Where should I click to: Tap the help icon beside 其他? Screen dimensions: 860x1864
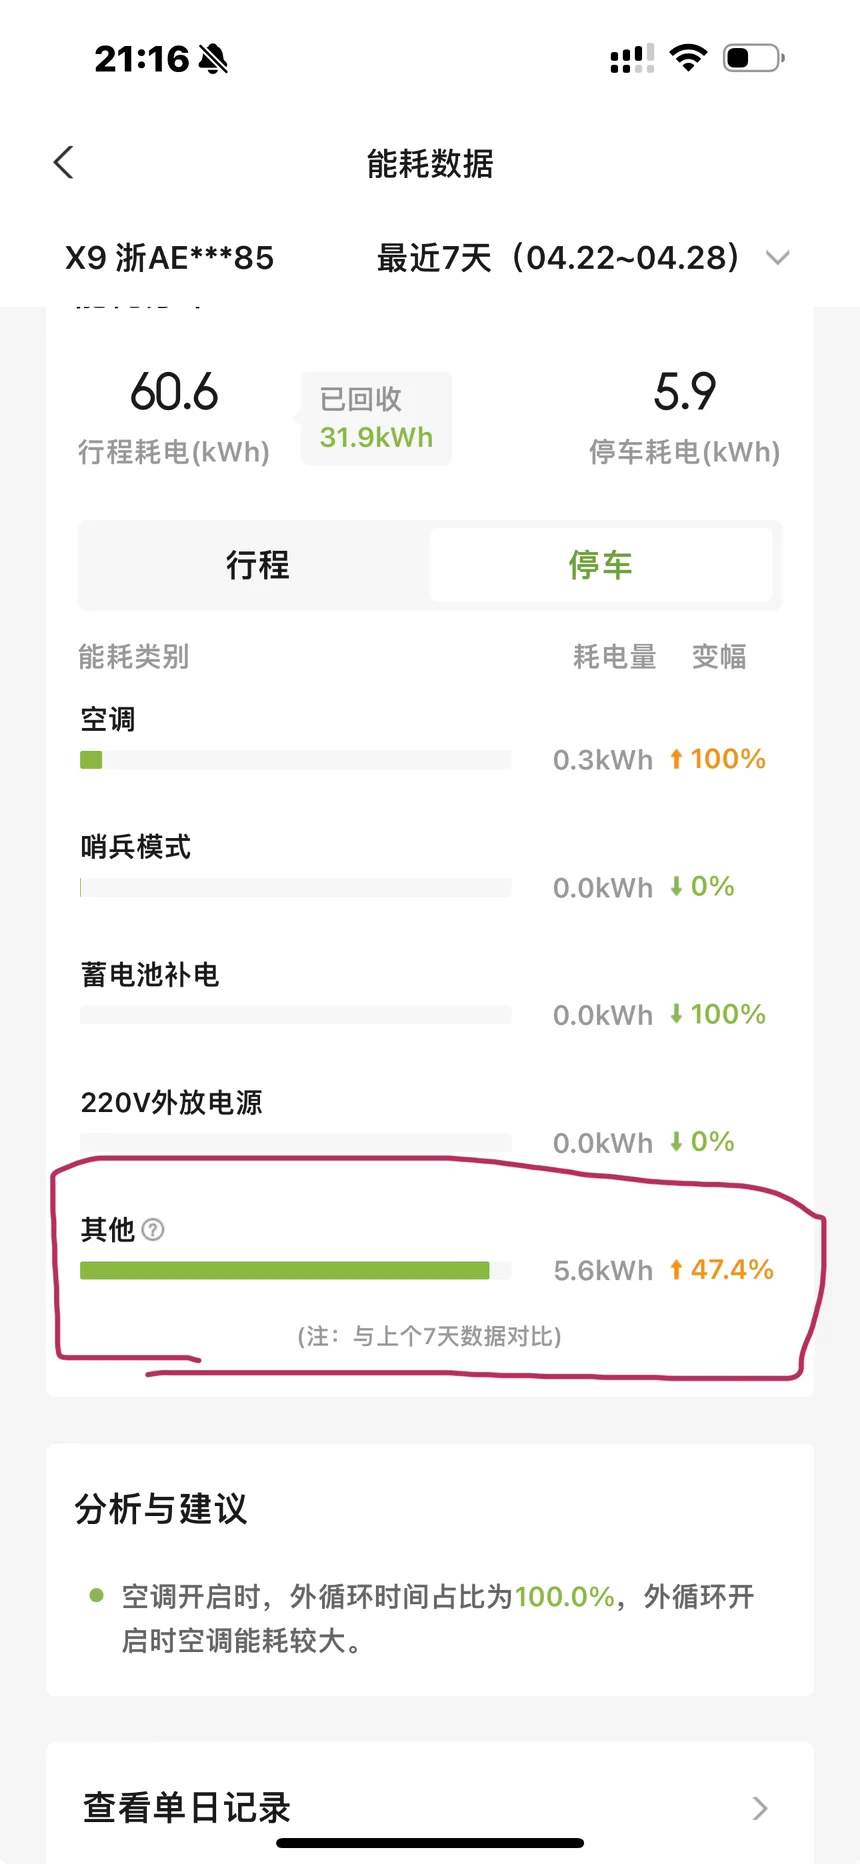153,1229
